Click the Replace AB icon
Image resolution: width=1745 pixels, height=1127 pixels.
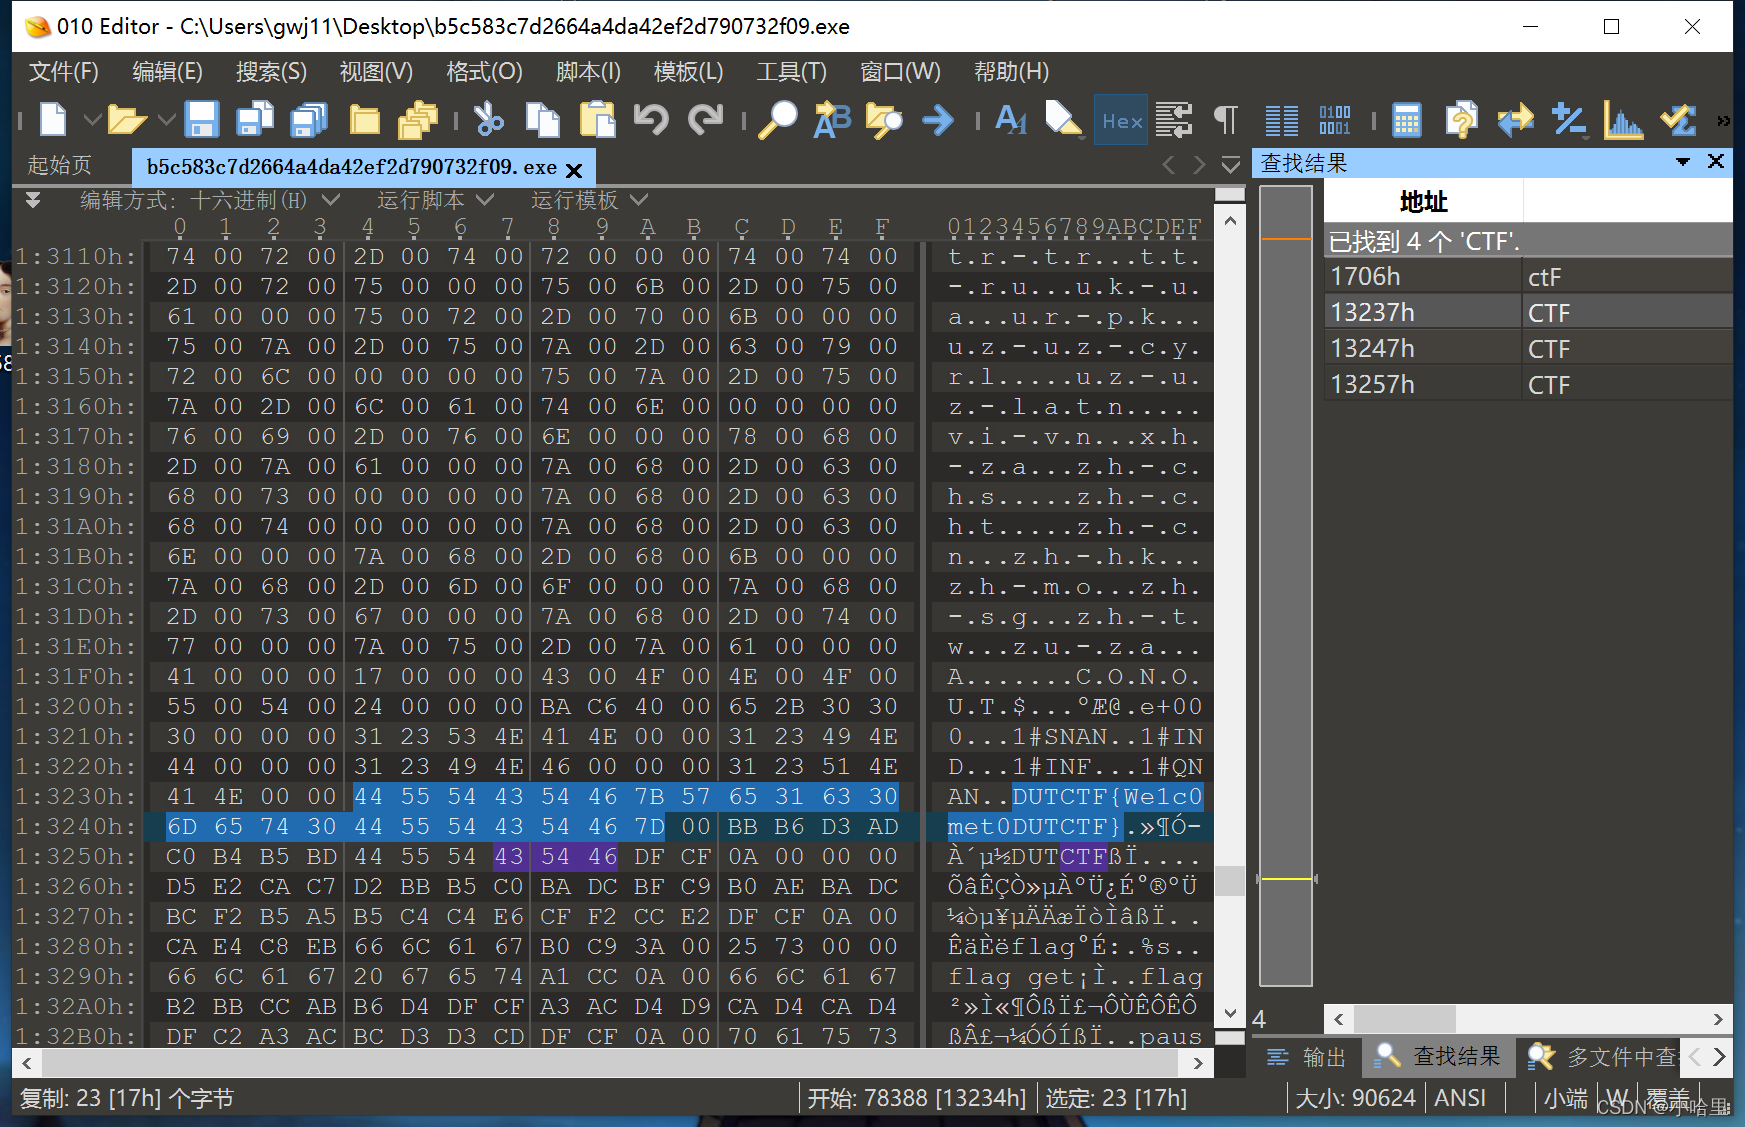(x=831, y=120)
